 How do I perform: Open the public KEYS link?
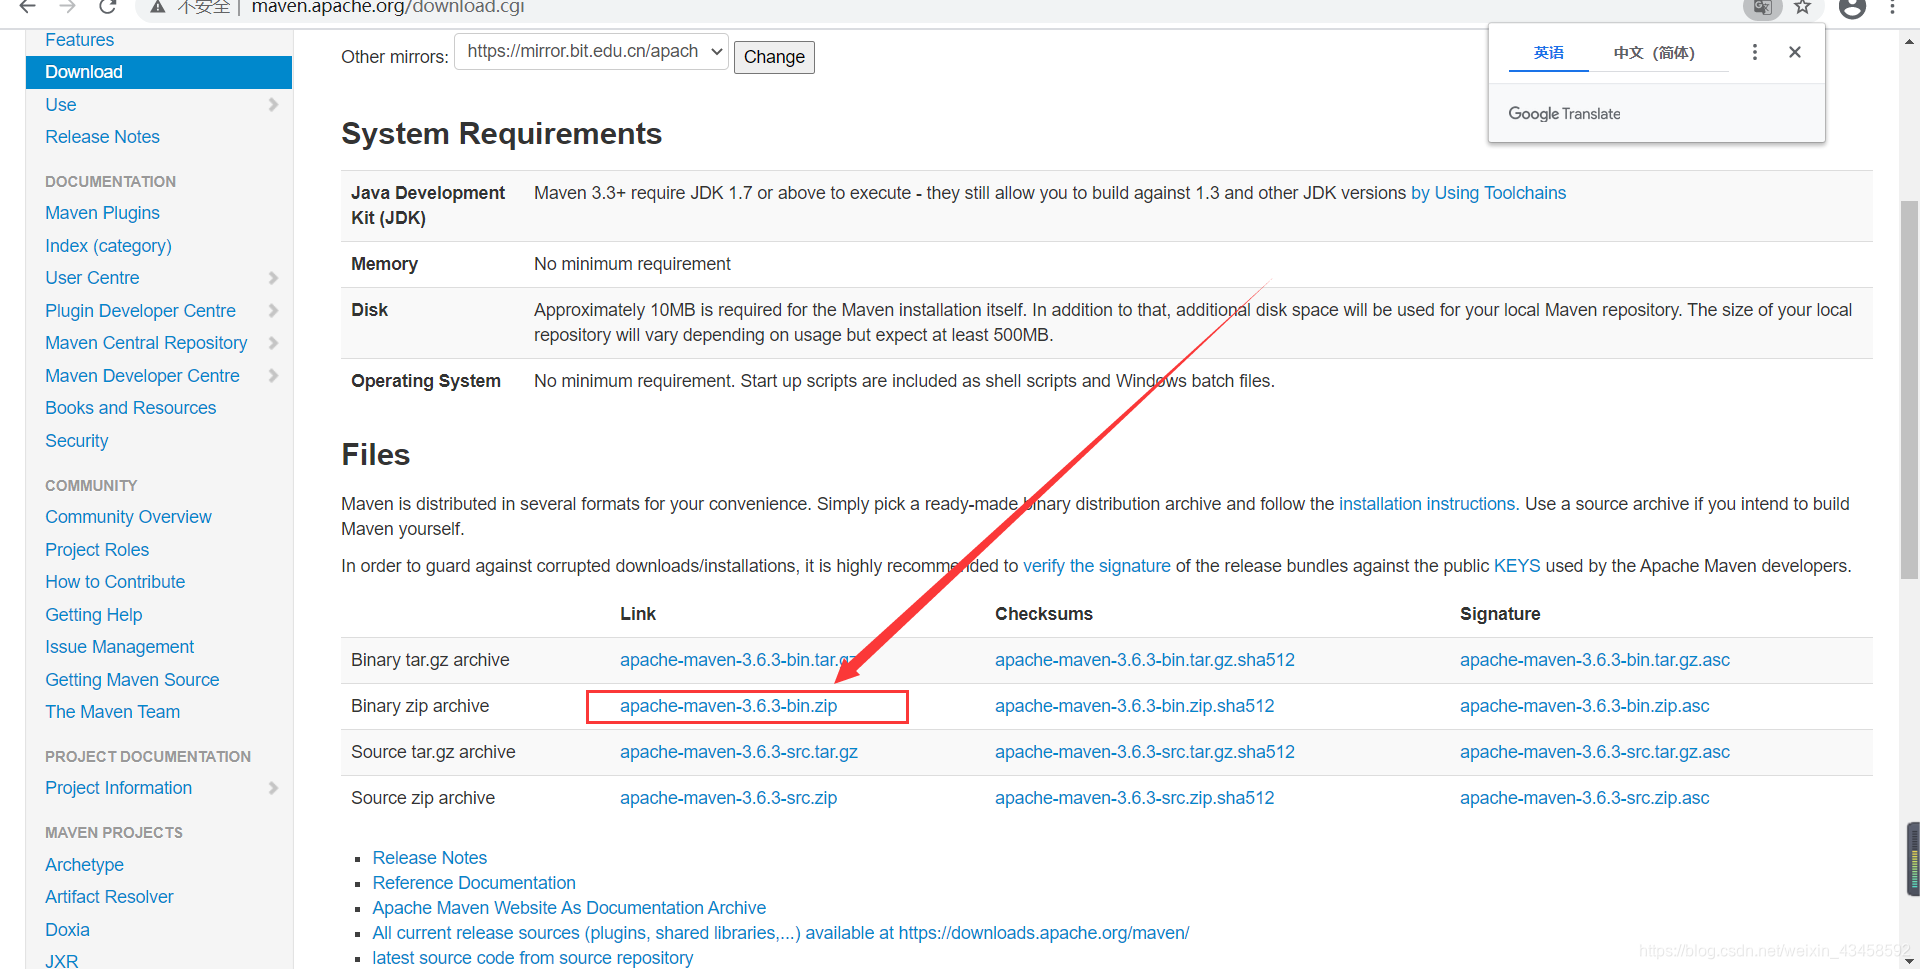coord(1517,566)
